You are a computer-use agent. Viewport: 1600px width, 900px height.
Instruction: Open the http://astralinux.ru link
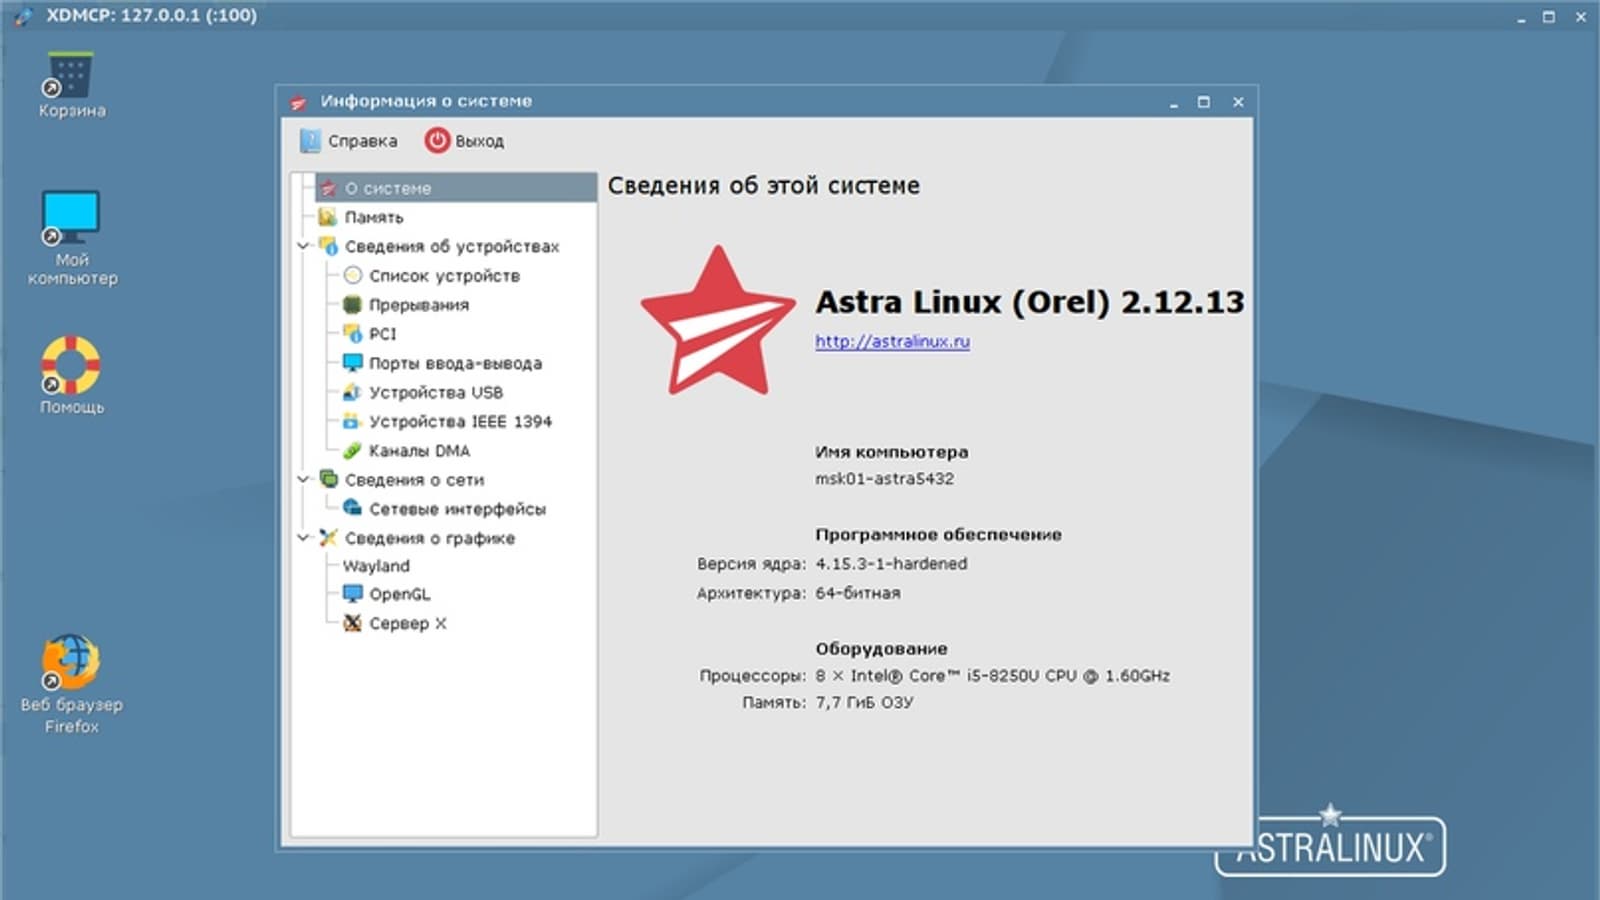pyautogui.click(x=892, y=341)
